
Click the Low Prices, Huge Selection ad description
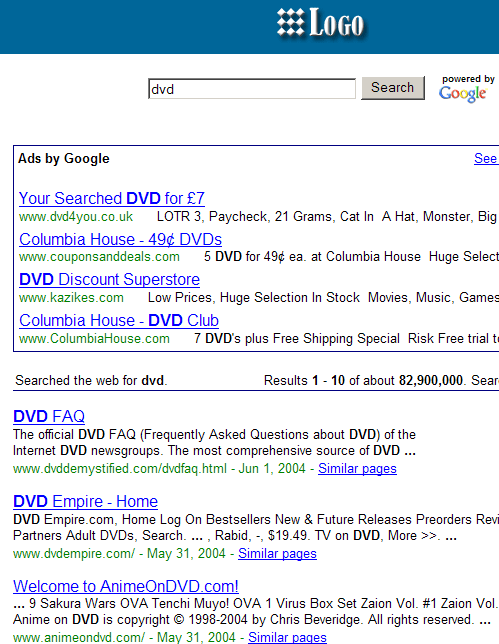pos(323,297)
